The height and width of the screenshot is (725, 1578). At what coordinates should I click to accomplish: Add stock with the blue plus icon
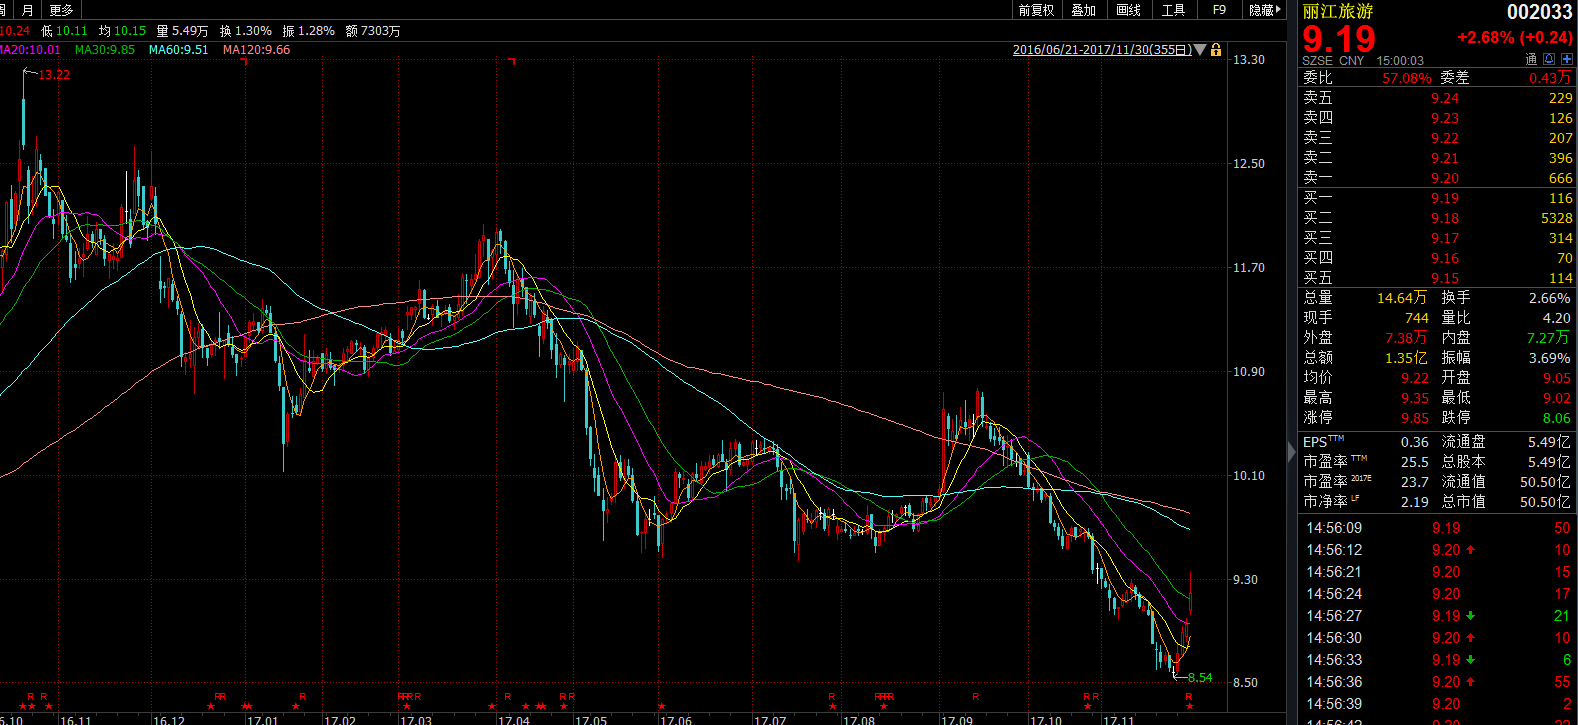coord(1567,60)
